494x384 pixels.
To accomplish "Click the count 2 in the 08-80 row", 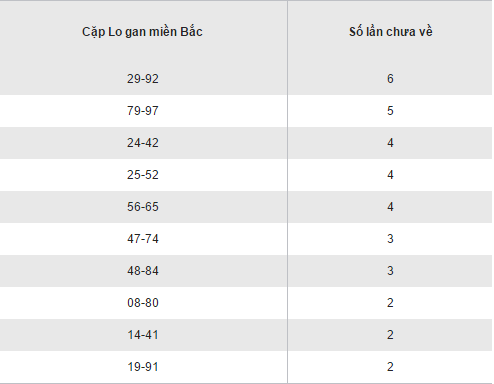I will [390, 303].
